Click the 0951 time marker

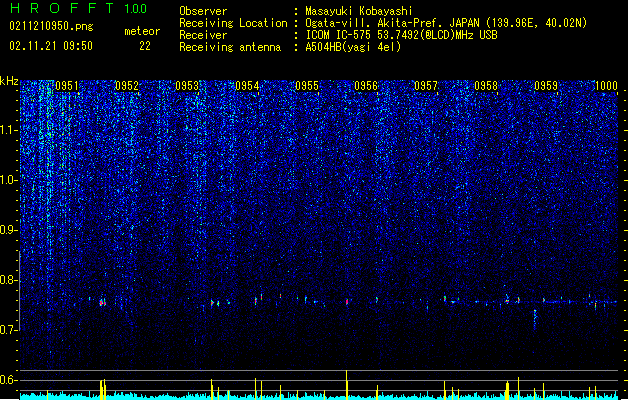coord(67,86)
